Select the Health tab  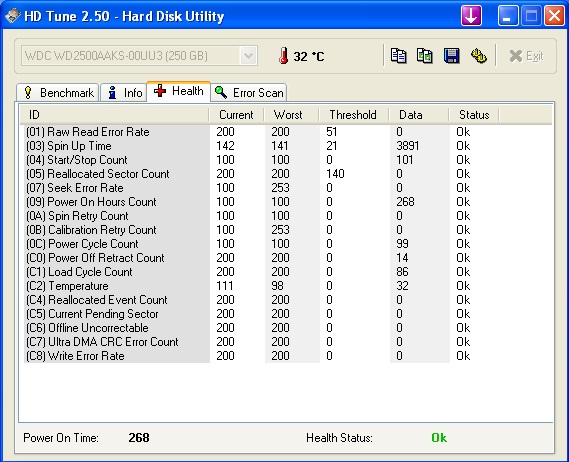[179, 91]
